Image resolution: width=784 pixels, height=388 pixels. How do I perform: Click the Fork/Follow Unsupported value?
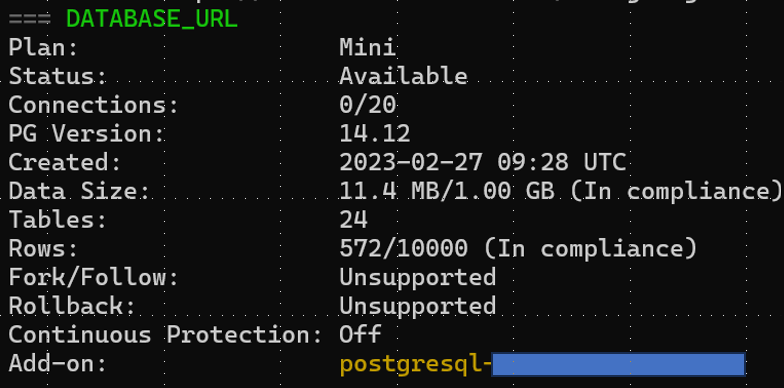(x=418, y=278)
